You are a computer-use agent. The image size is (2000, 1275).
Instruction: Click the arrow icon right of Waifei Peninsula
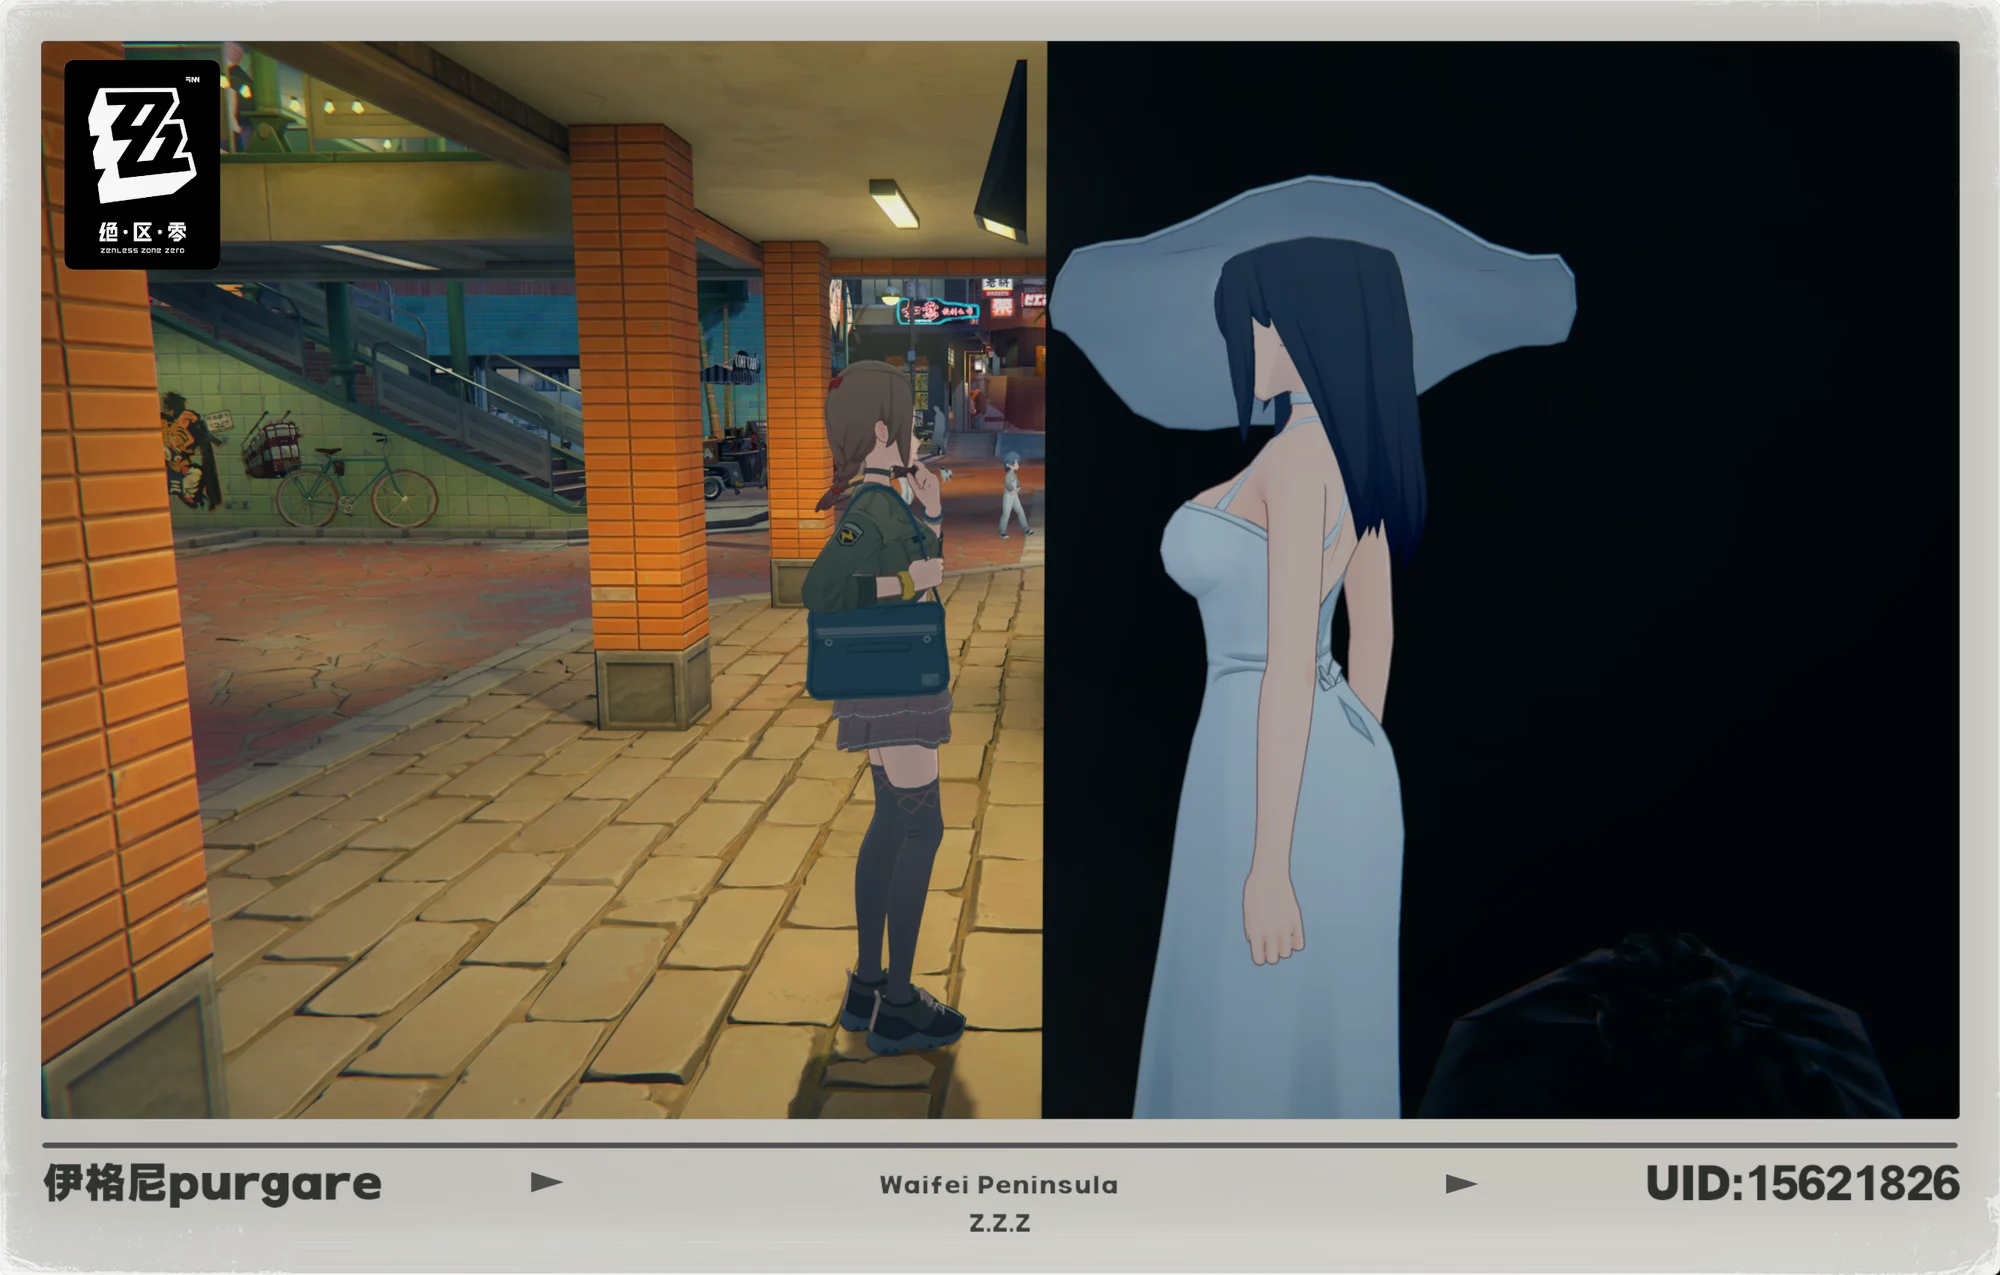pos(1461,1185)
